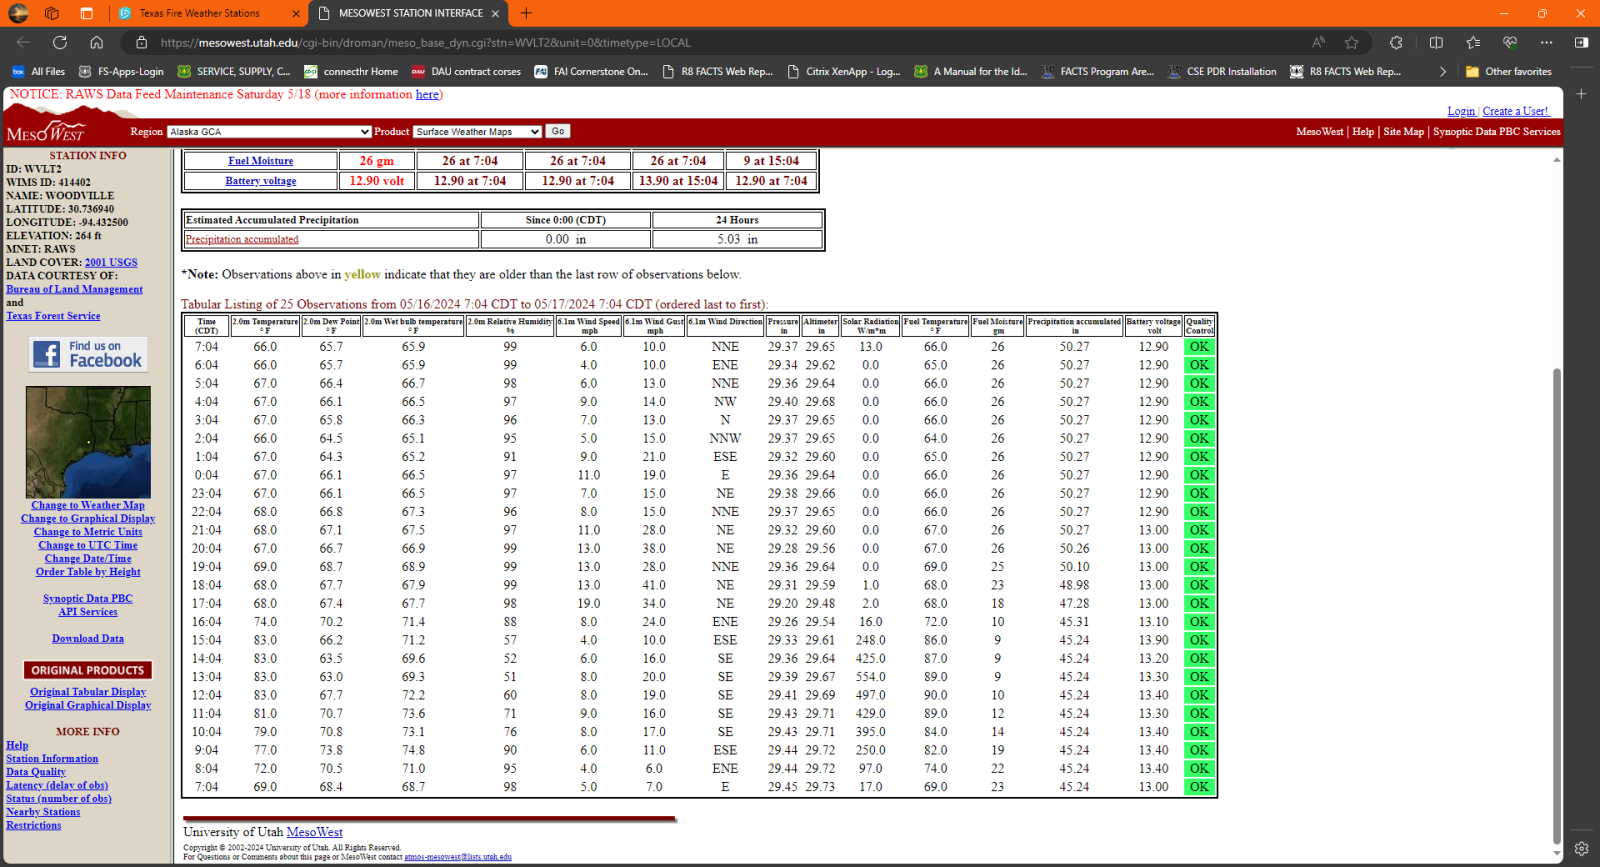Open the 2001 USGS land cover link

coord(111,262)
